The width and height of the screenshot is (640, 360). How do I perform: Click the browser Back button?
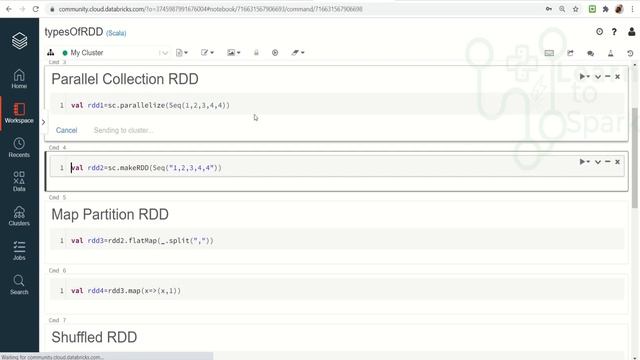click(x=9, y=9)
